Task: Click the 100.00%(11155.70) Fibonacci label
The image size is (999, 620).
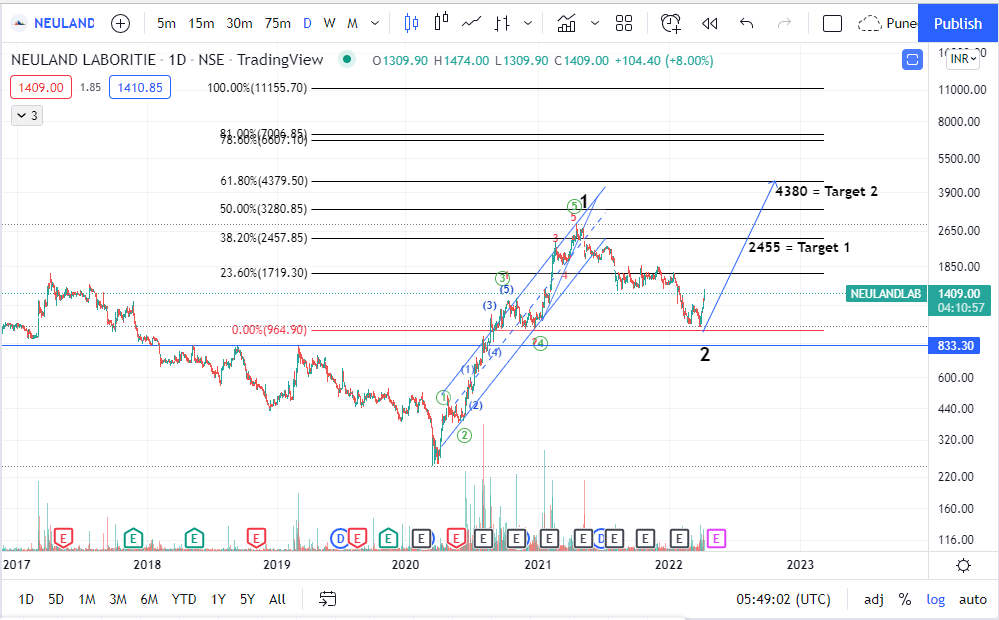Action: [257, 88]
